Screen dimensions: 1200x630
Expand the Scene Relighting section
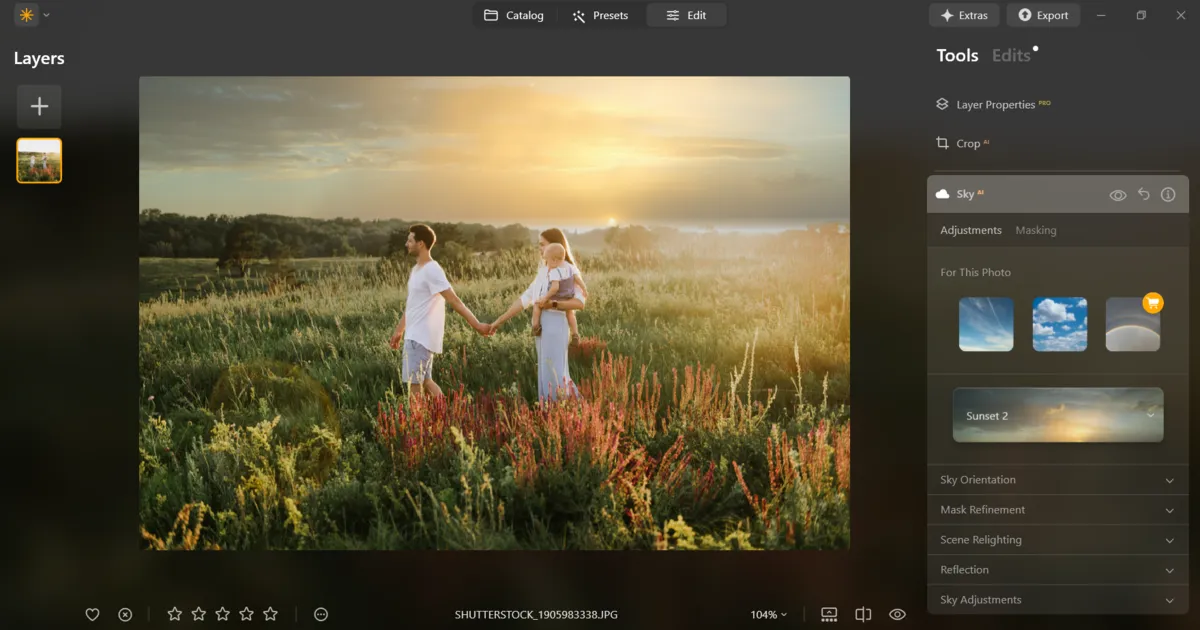1057,539
